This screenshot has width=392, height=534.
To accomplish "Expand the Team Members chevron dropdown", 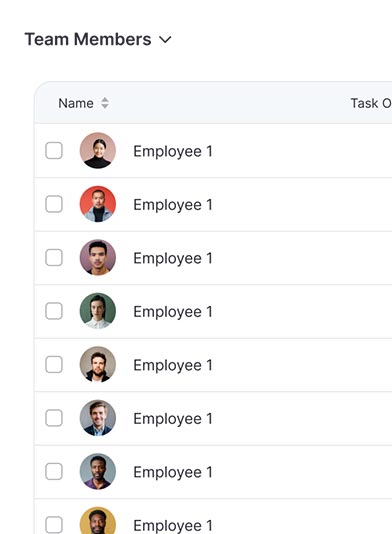I will (165, 40).
